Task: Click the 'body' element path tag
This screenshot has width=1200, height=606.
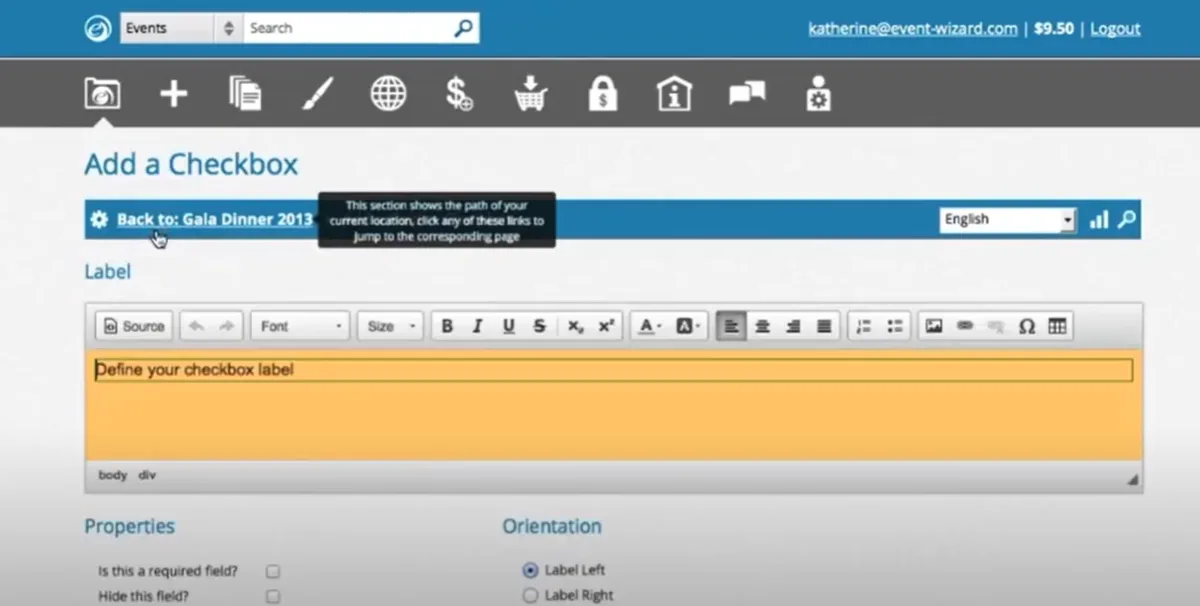Action: pyautogui.click(x=112, y=475)
